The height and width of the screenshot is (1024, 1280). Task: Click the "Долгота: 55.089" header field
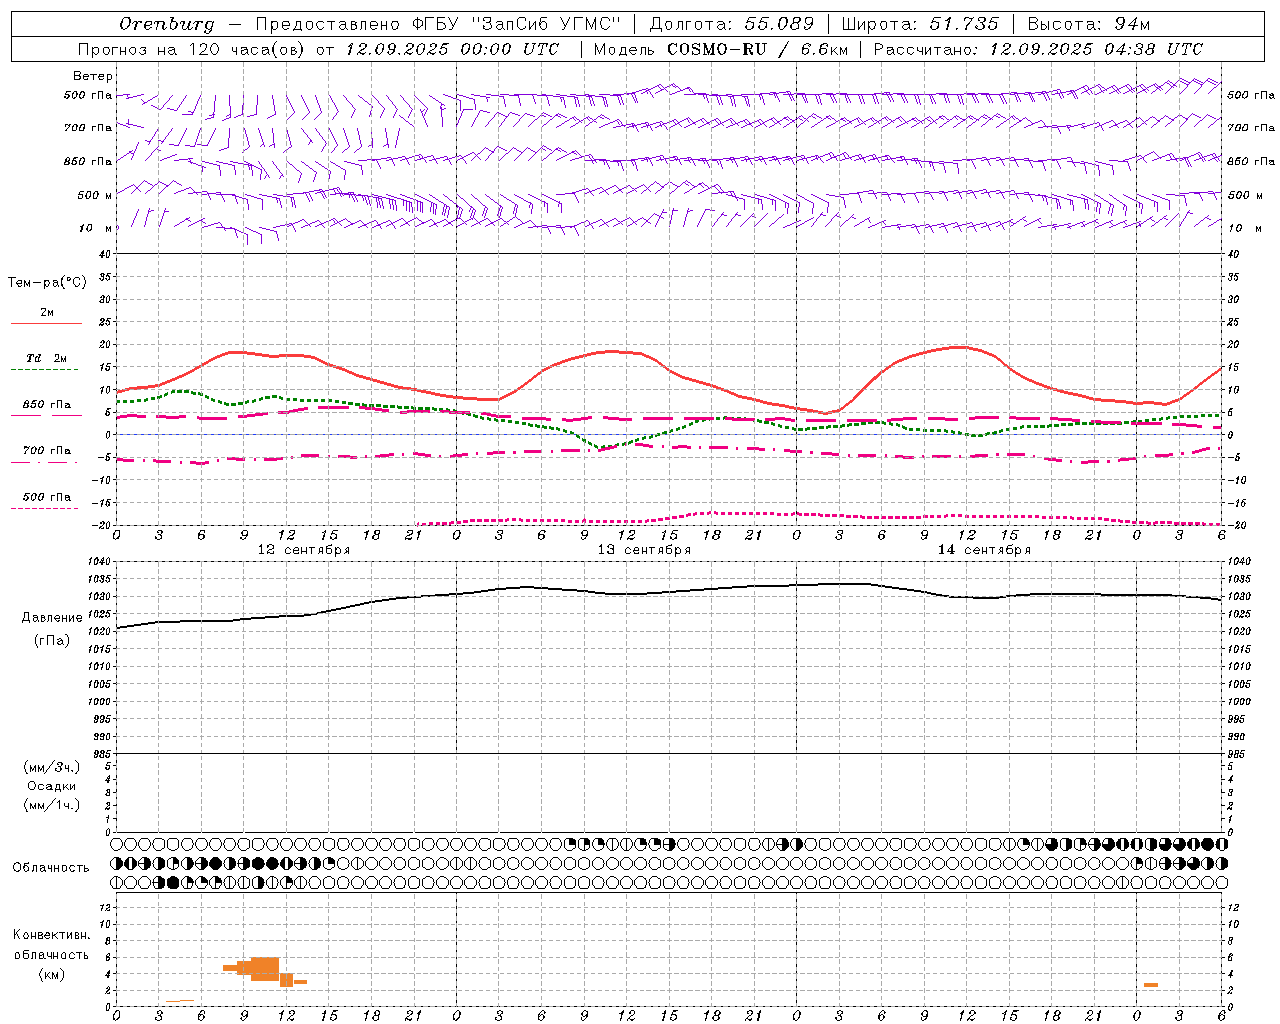click(x=731, y=24)
